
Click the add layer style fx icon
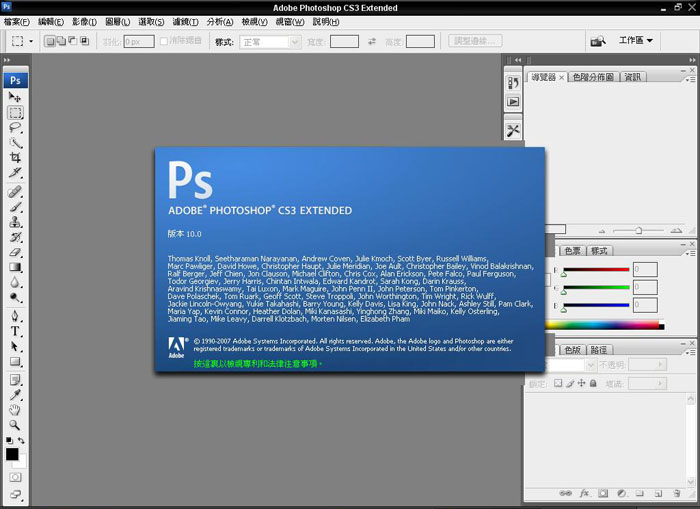point(584,493)
